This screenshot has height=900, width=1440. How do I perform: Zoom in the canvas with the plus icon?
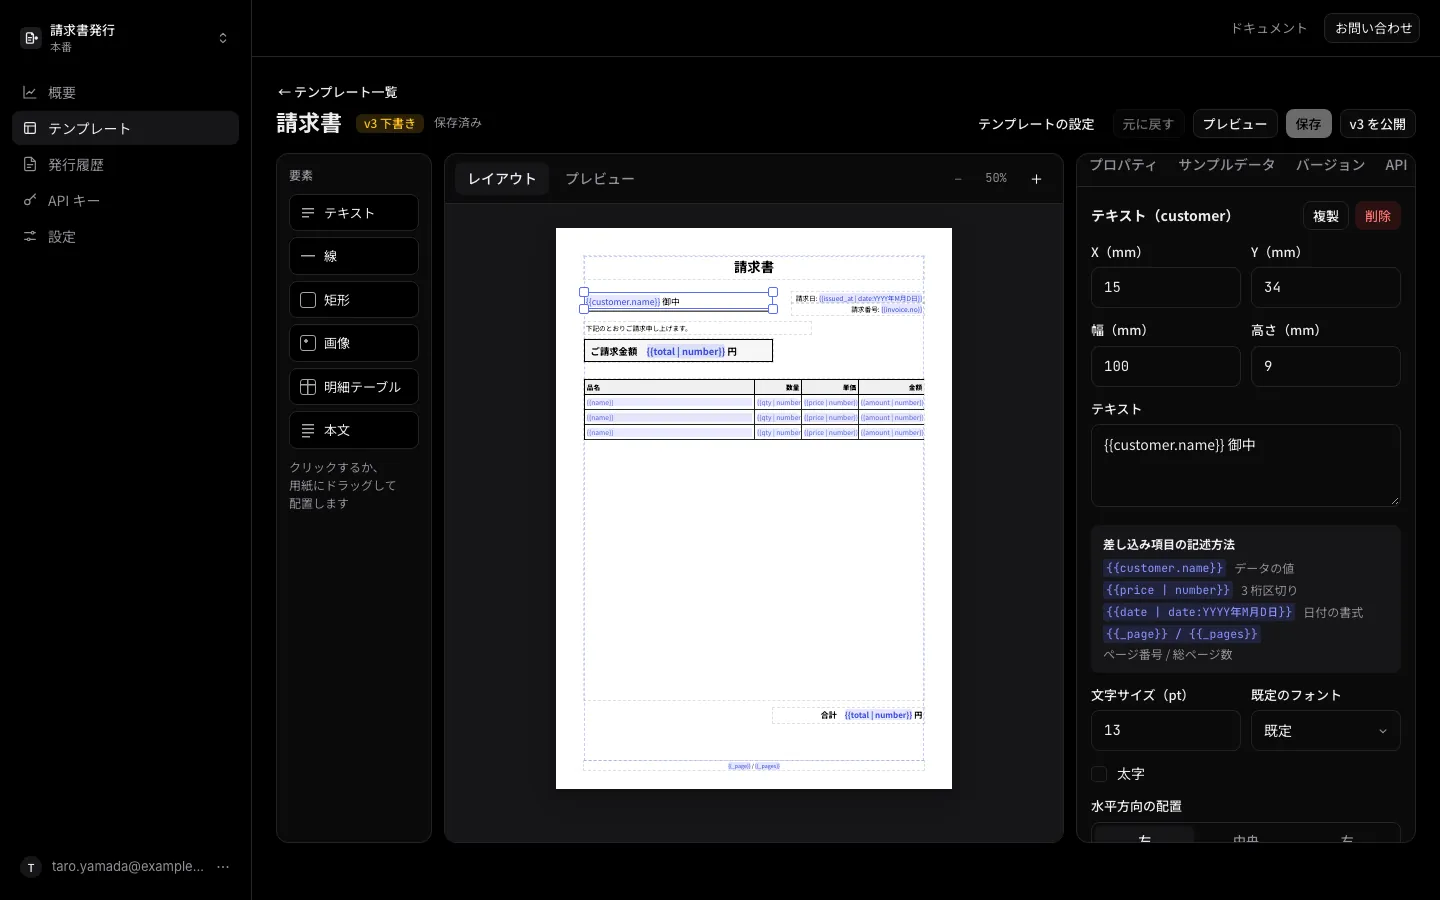point(1036,179)
